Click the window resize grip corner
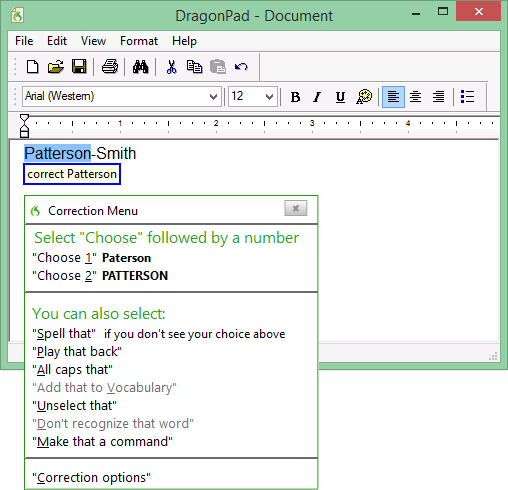This screenshot has height=490, width=508. 493,356
